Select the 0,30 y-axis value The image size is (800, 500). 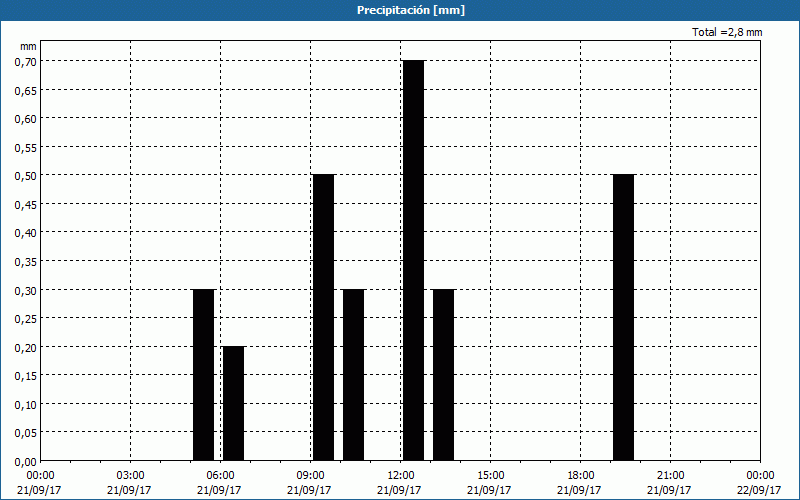[x=26, y=290]
